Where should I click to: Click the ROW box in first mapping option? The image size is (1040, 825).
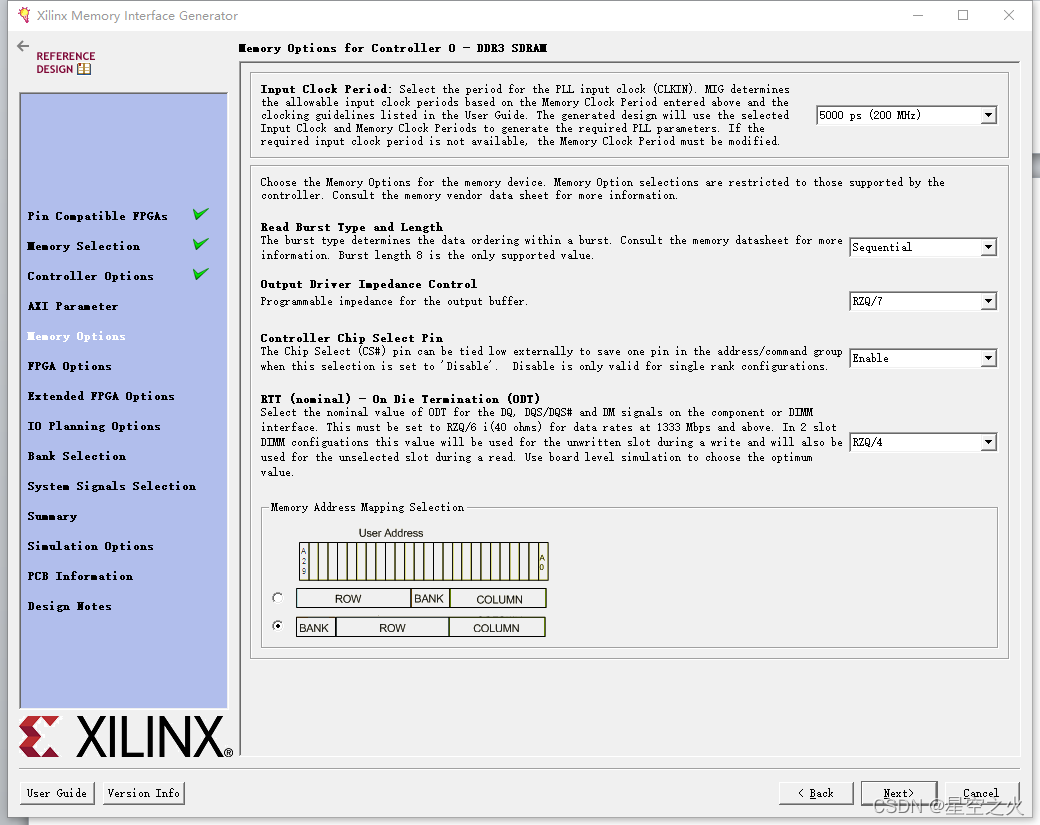pyautogui.click(x=353, y=598)
